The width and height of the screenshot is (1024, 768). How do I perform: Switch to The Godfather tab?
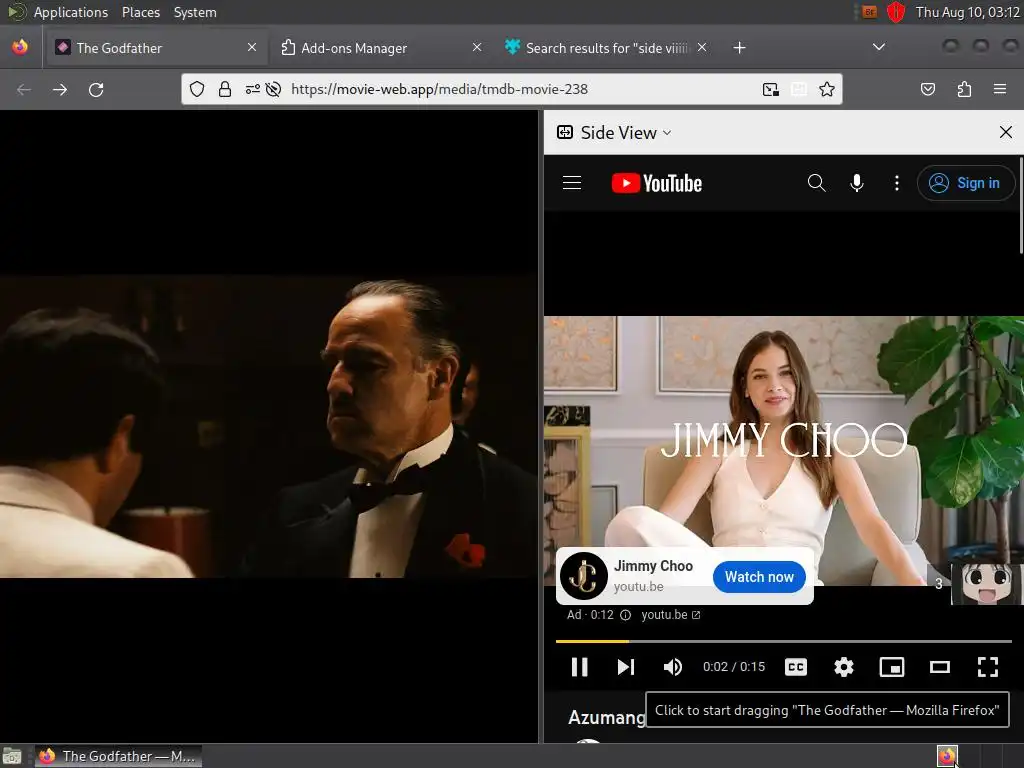[155, 48]
